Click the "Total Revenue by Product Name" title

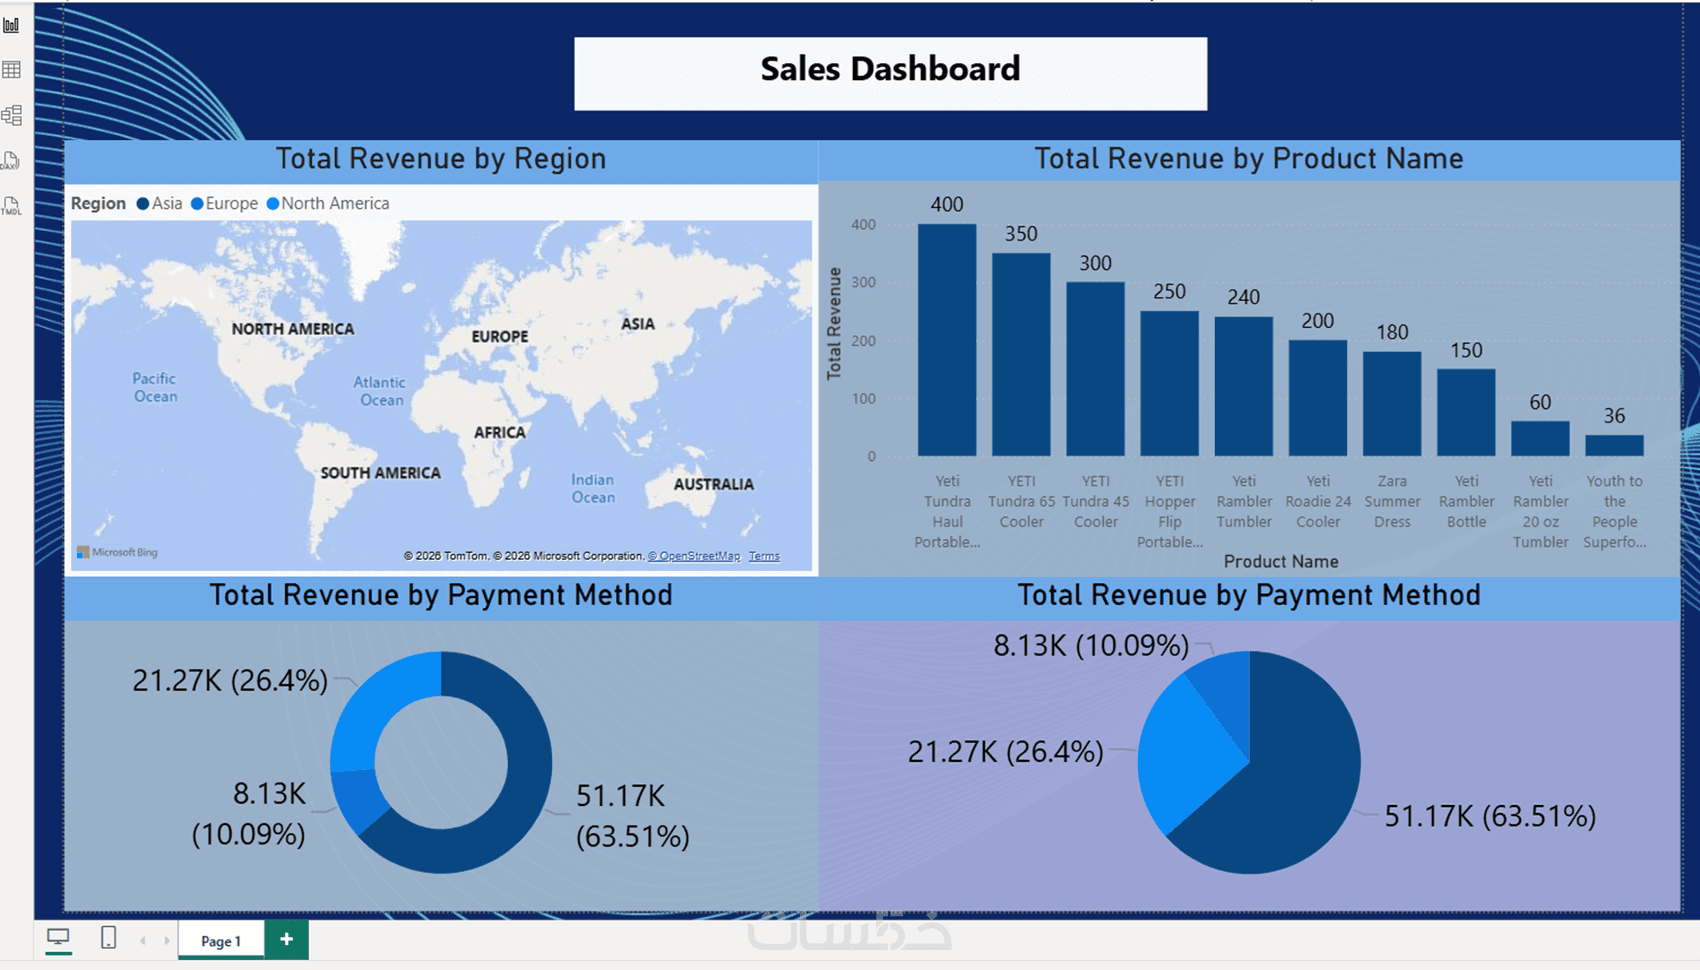click(1249, 159)
